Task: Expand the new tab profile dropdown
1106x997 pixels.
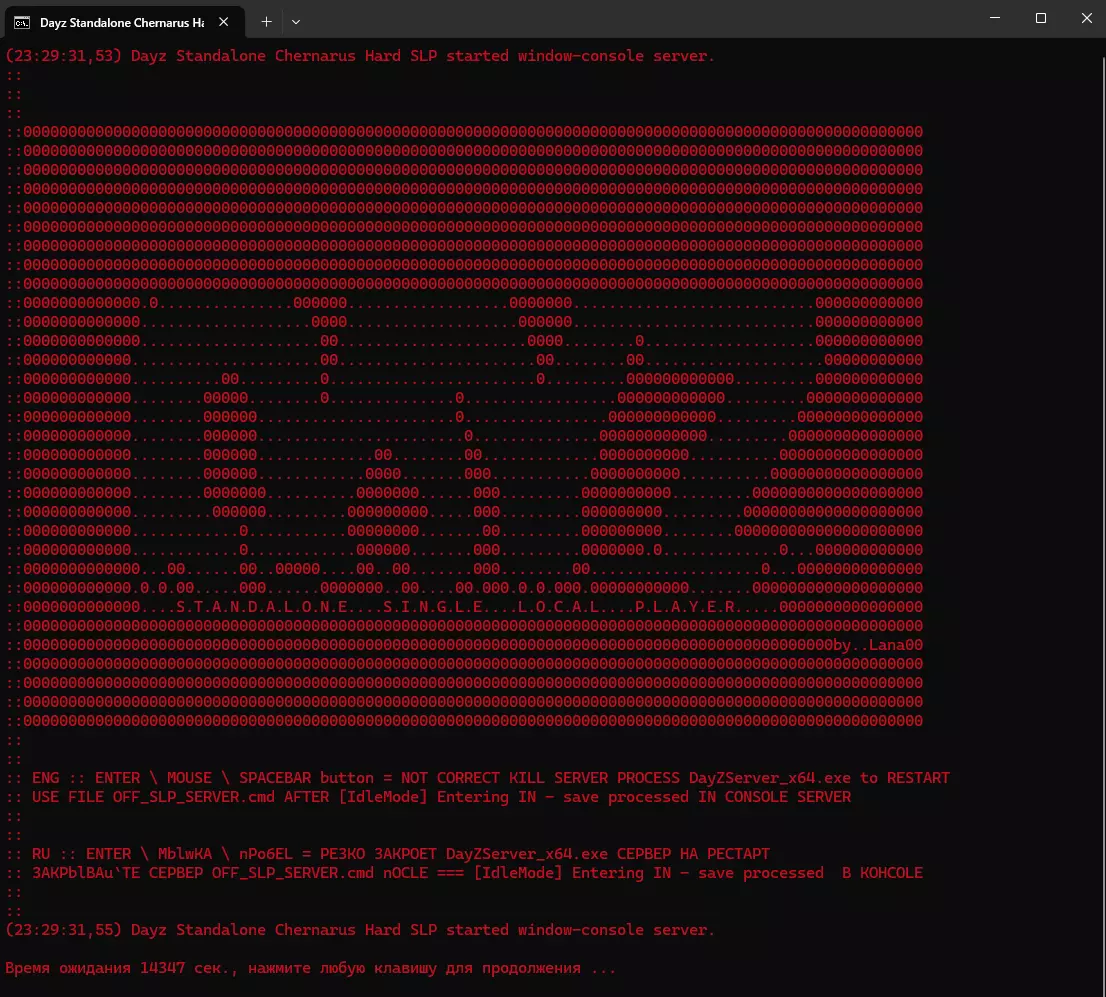Action: tap(296, 22)
